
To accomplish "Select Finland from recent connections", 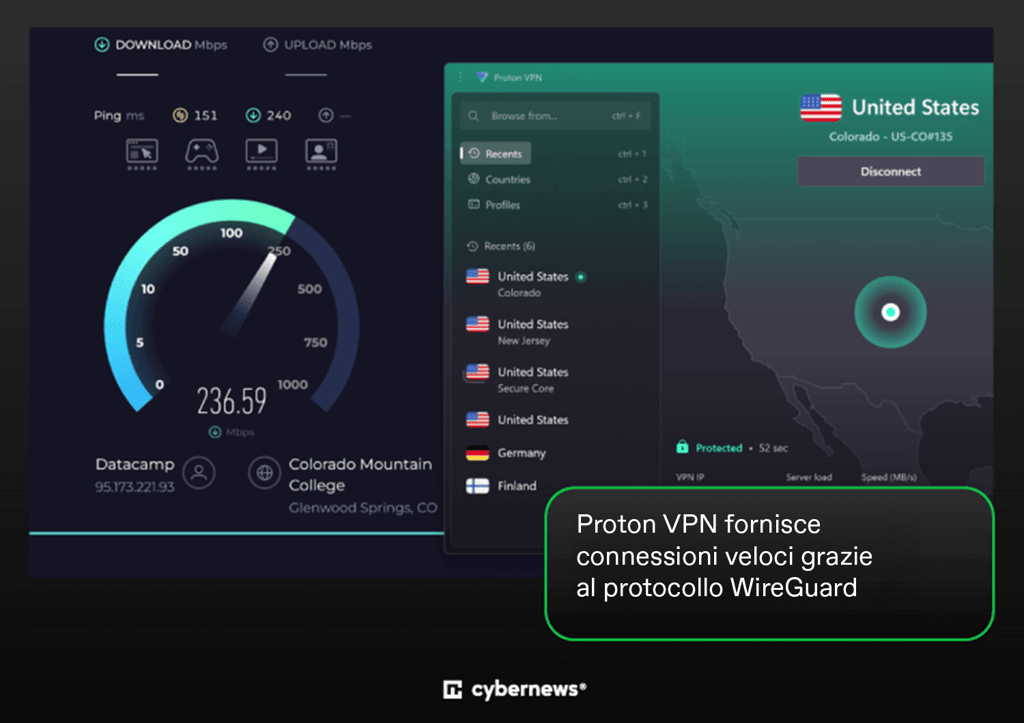I will coord(502,486).
